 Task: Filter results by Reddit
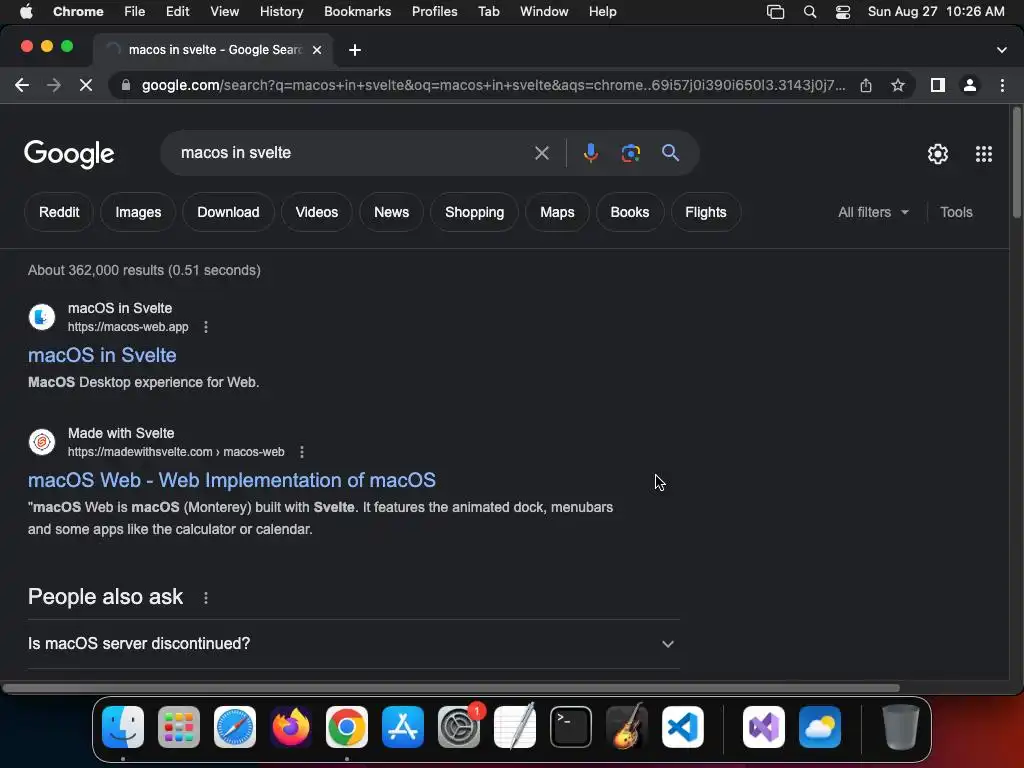click(59, 212)
